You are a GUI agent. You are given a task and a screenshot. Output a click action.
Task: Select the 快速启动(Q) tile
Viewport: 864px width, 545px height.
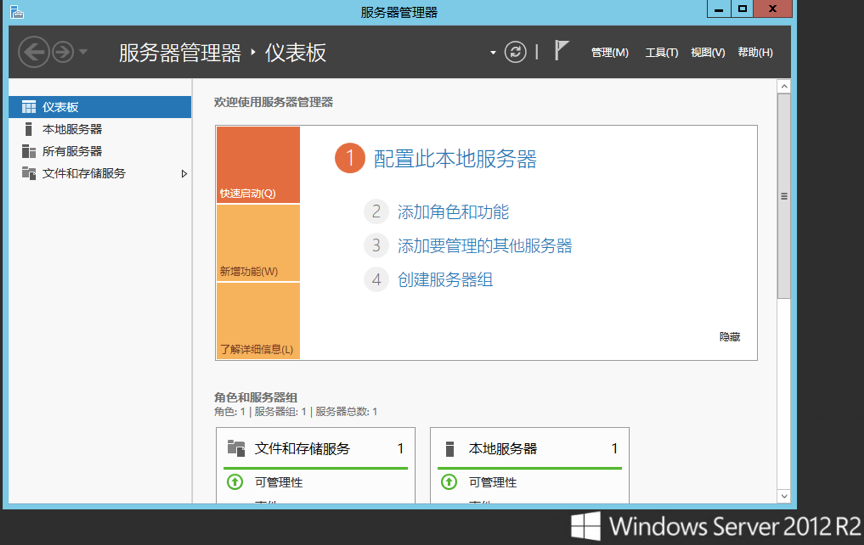tap(258, 165)
